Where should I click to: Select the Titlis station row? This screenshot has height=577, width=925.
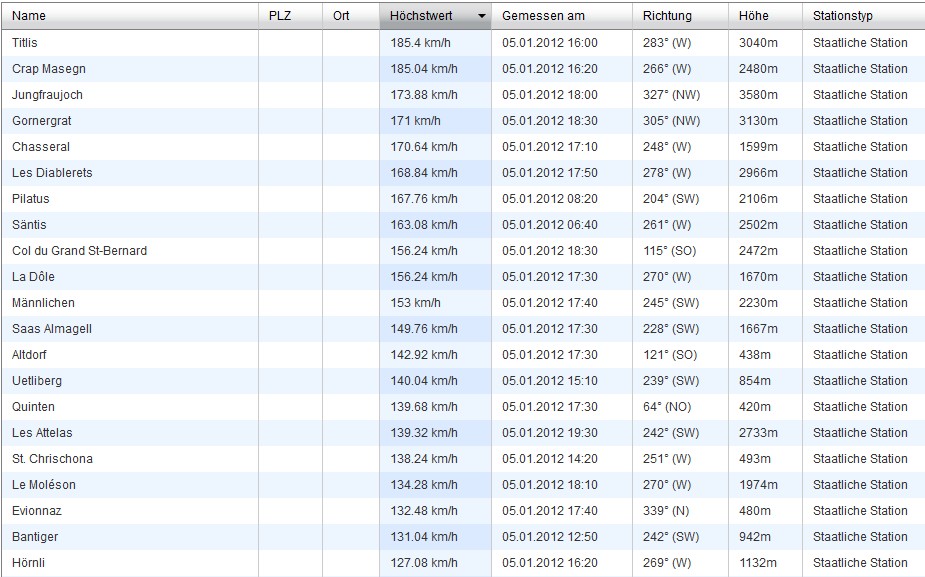click(x=25, y=43)
